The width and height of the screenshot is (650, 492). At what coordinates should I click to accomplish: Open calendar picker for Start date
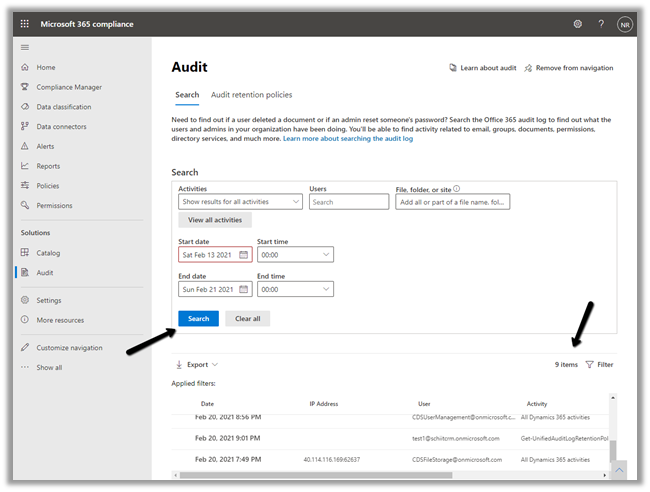pyautogui.click(x=243, y=255)
